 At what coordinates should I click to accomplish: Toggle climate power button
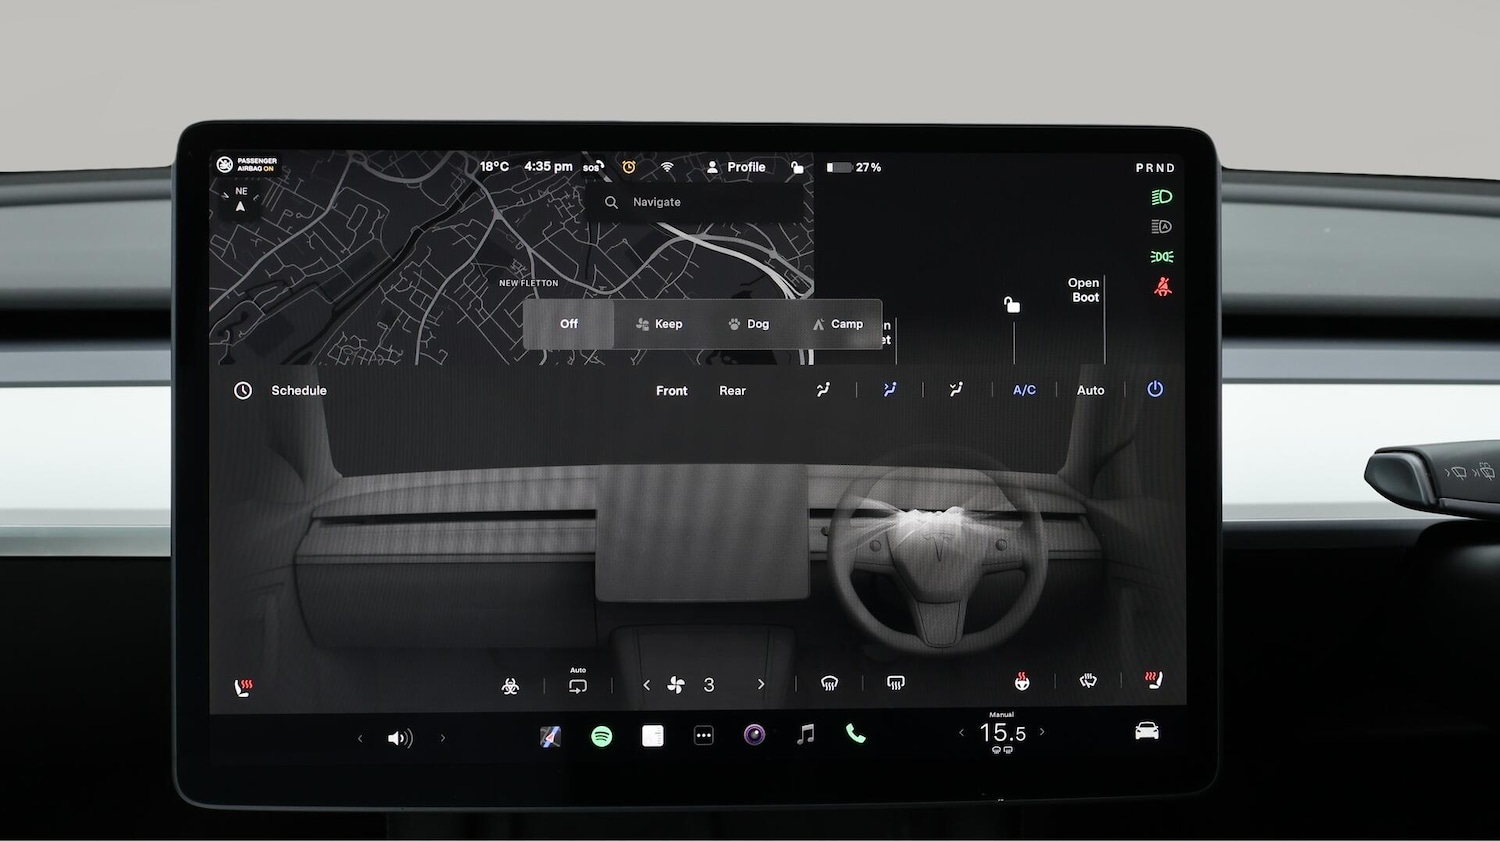[x=1155, y=389]
